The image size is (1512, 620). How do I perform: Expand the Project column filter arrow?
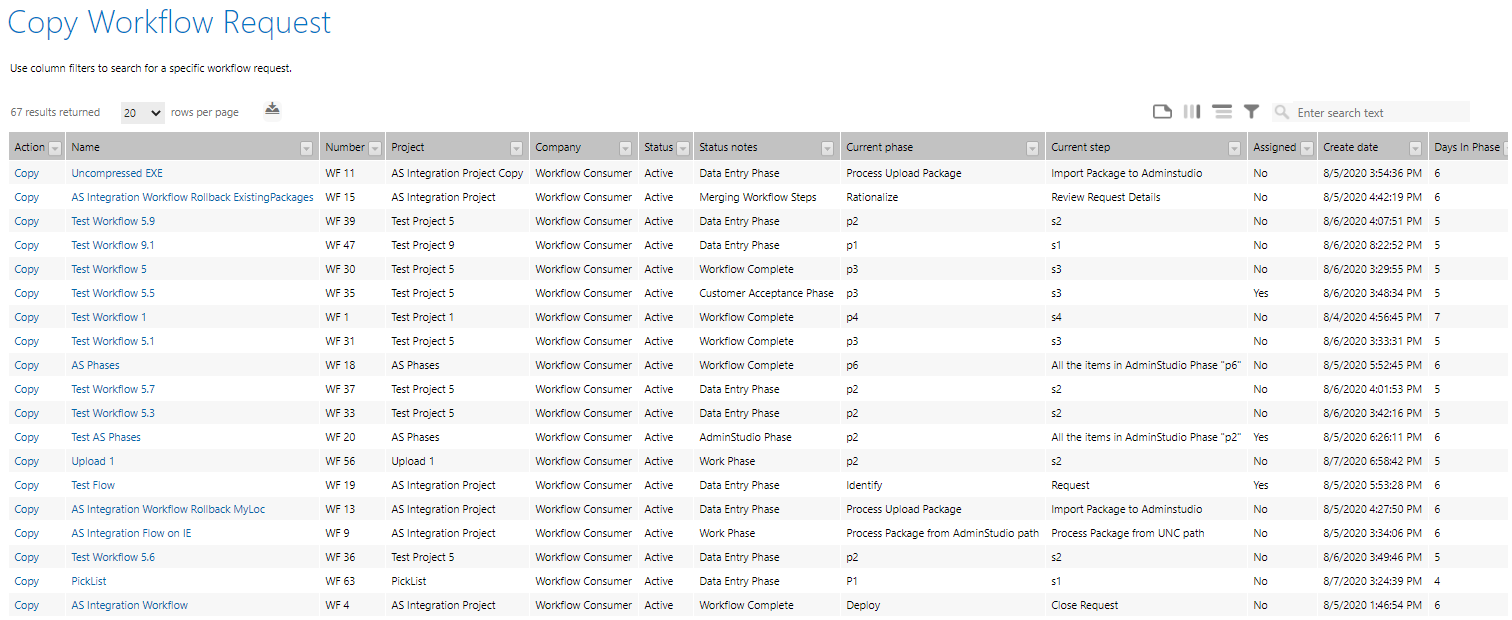point(516,148)
